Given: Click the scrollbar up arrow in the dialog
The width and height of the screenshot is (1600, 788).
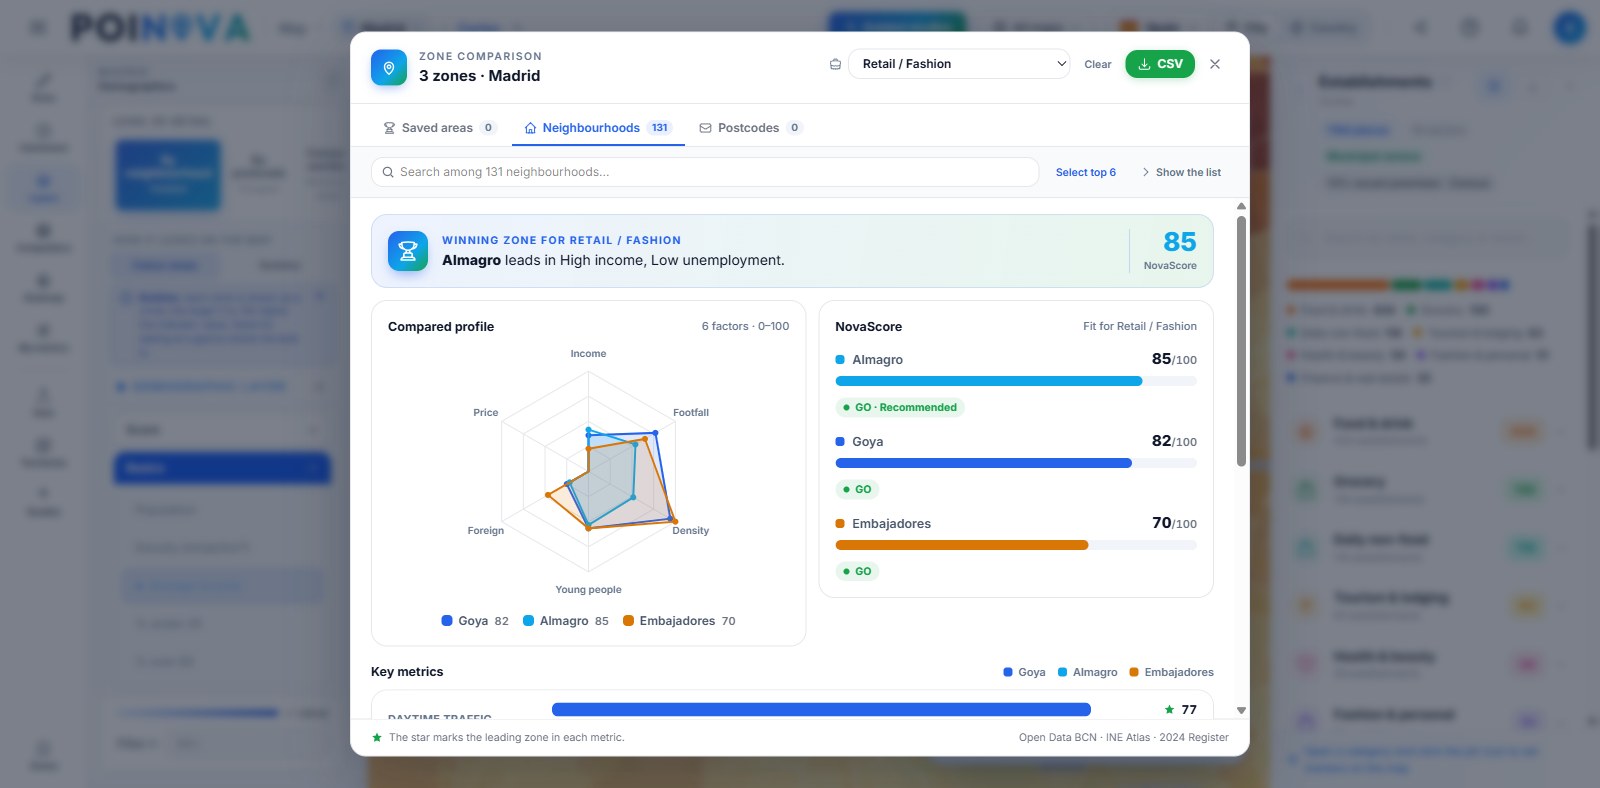Looking at the screenshot, I should [x=1241, y=206].
